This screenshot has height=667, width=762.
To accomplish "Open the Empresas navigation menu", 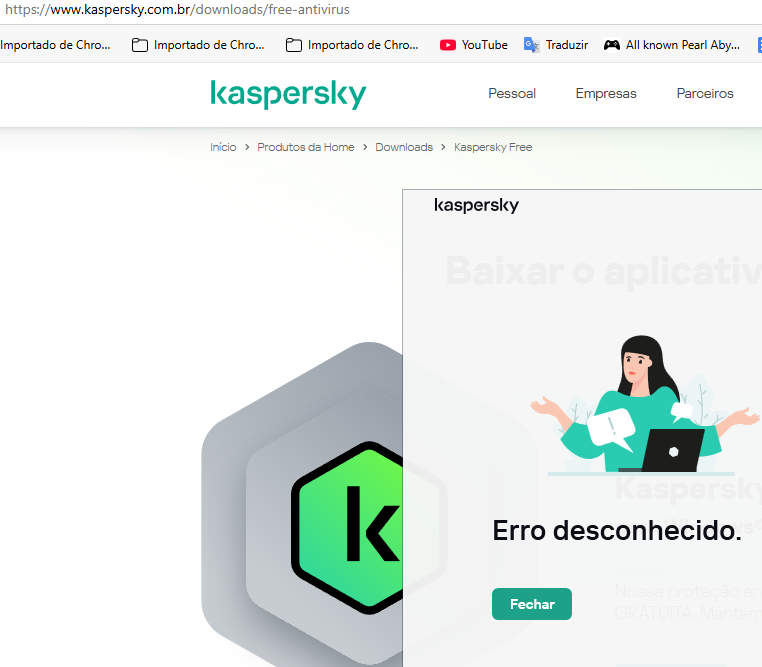I will [x=606, y=93].
